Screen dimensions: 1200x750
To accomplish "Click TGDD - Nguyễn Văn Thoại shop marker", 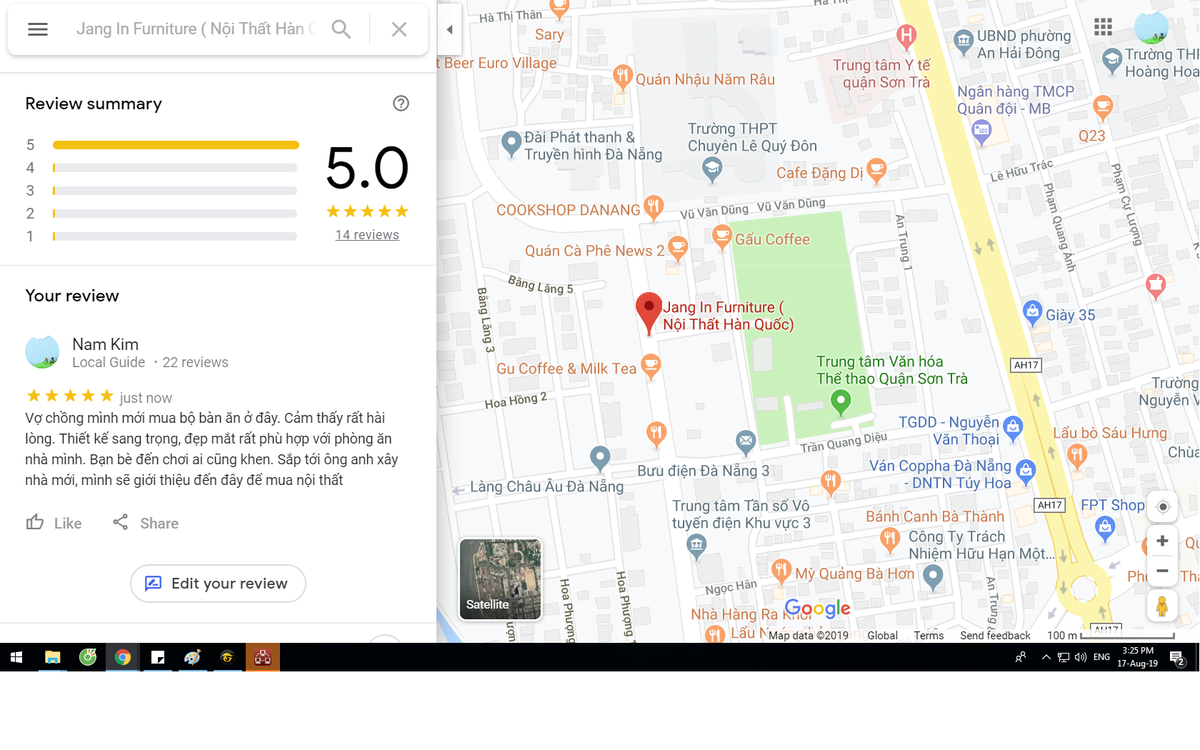I will [x=1013, y=427].
